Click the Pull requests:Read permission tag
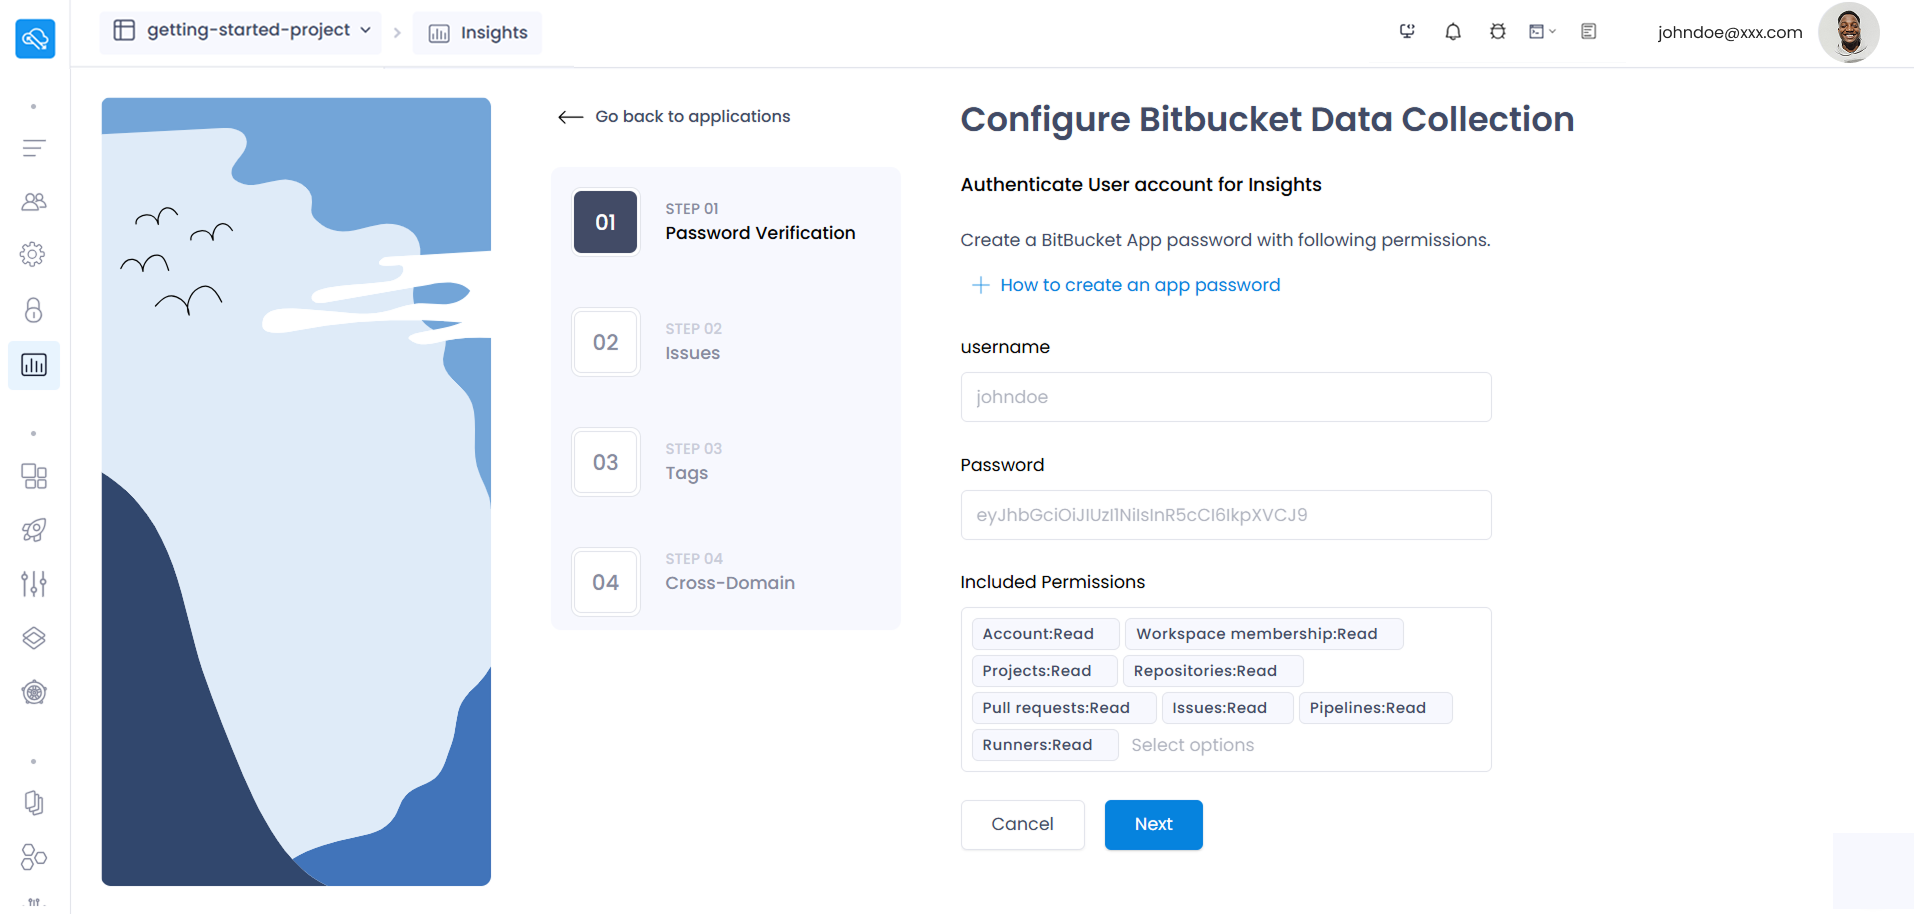1914x914 pixels. click(x=1064, y=708)
